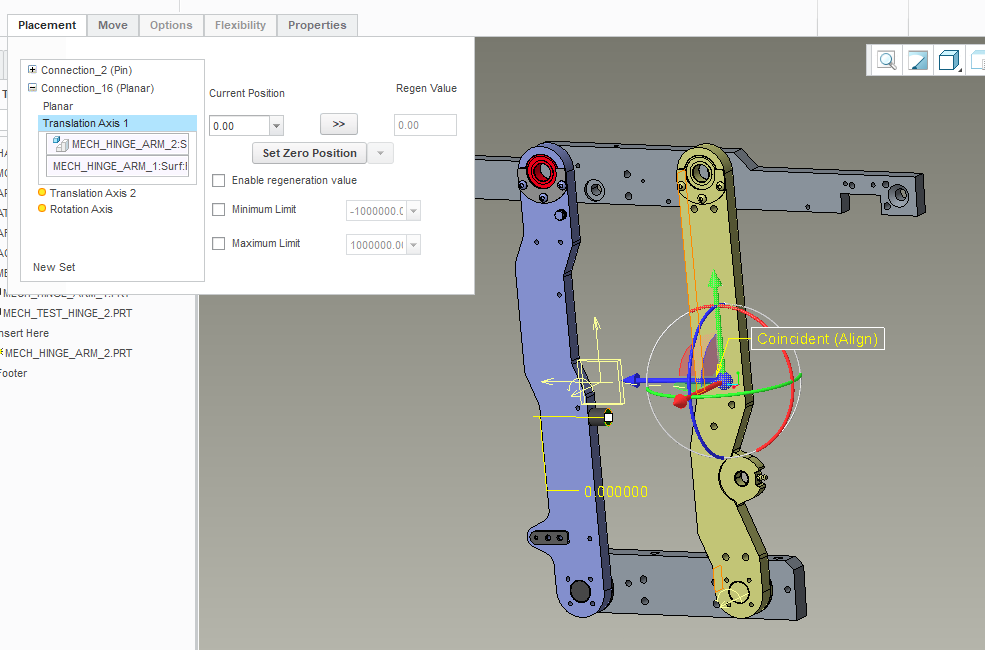Open the display style cube icon
This screenshot has height=650, width=985.
[948, 61]
